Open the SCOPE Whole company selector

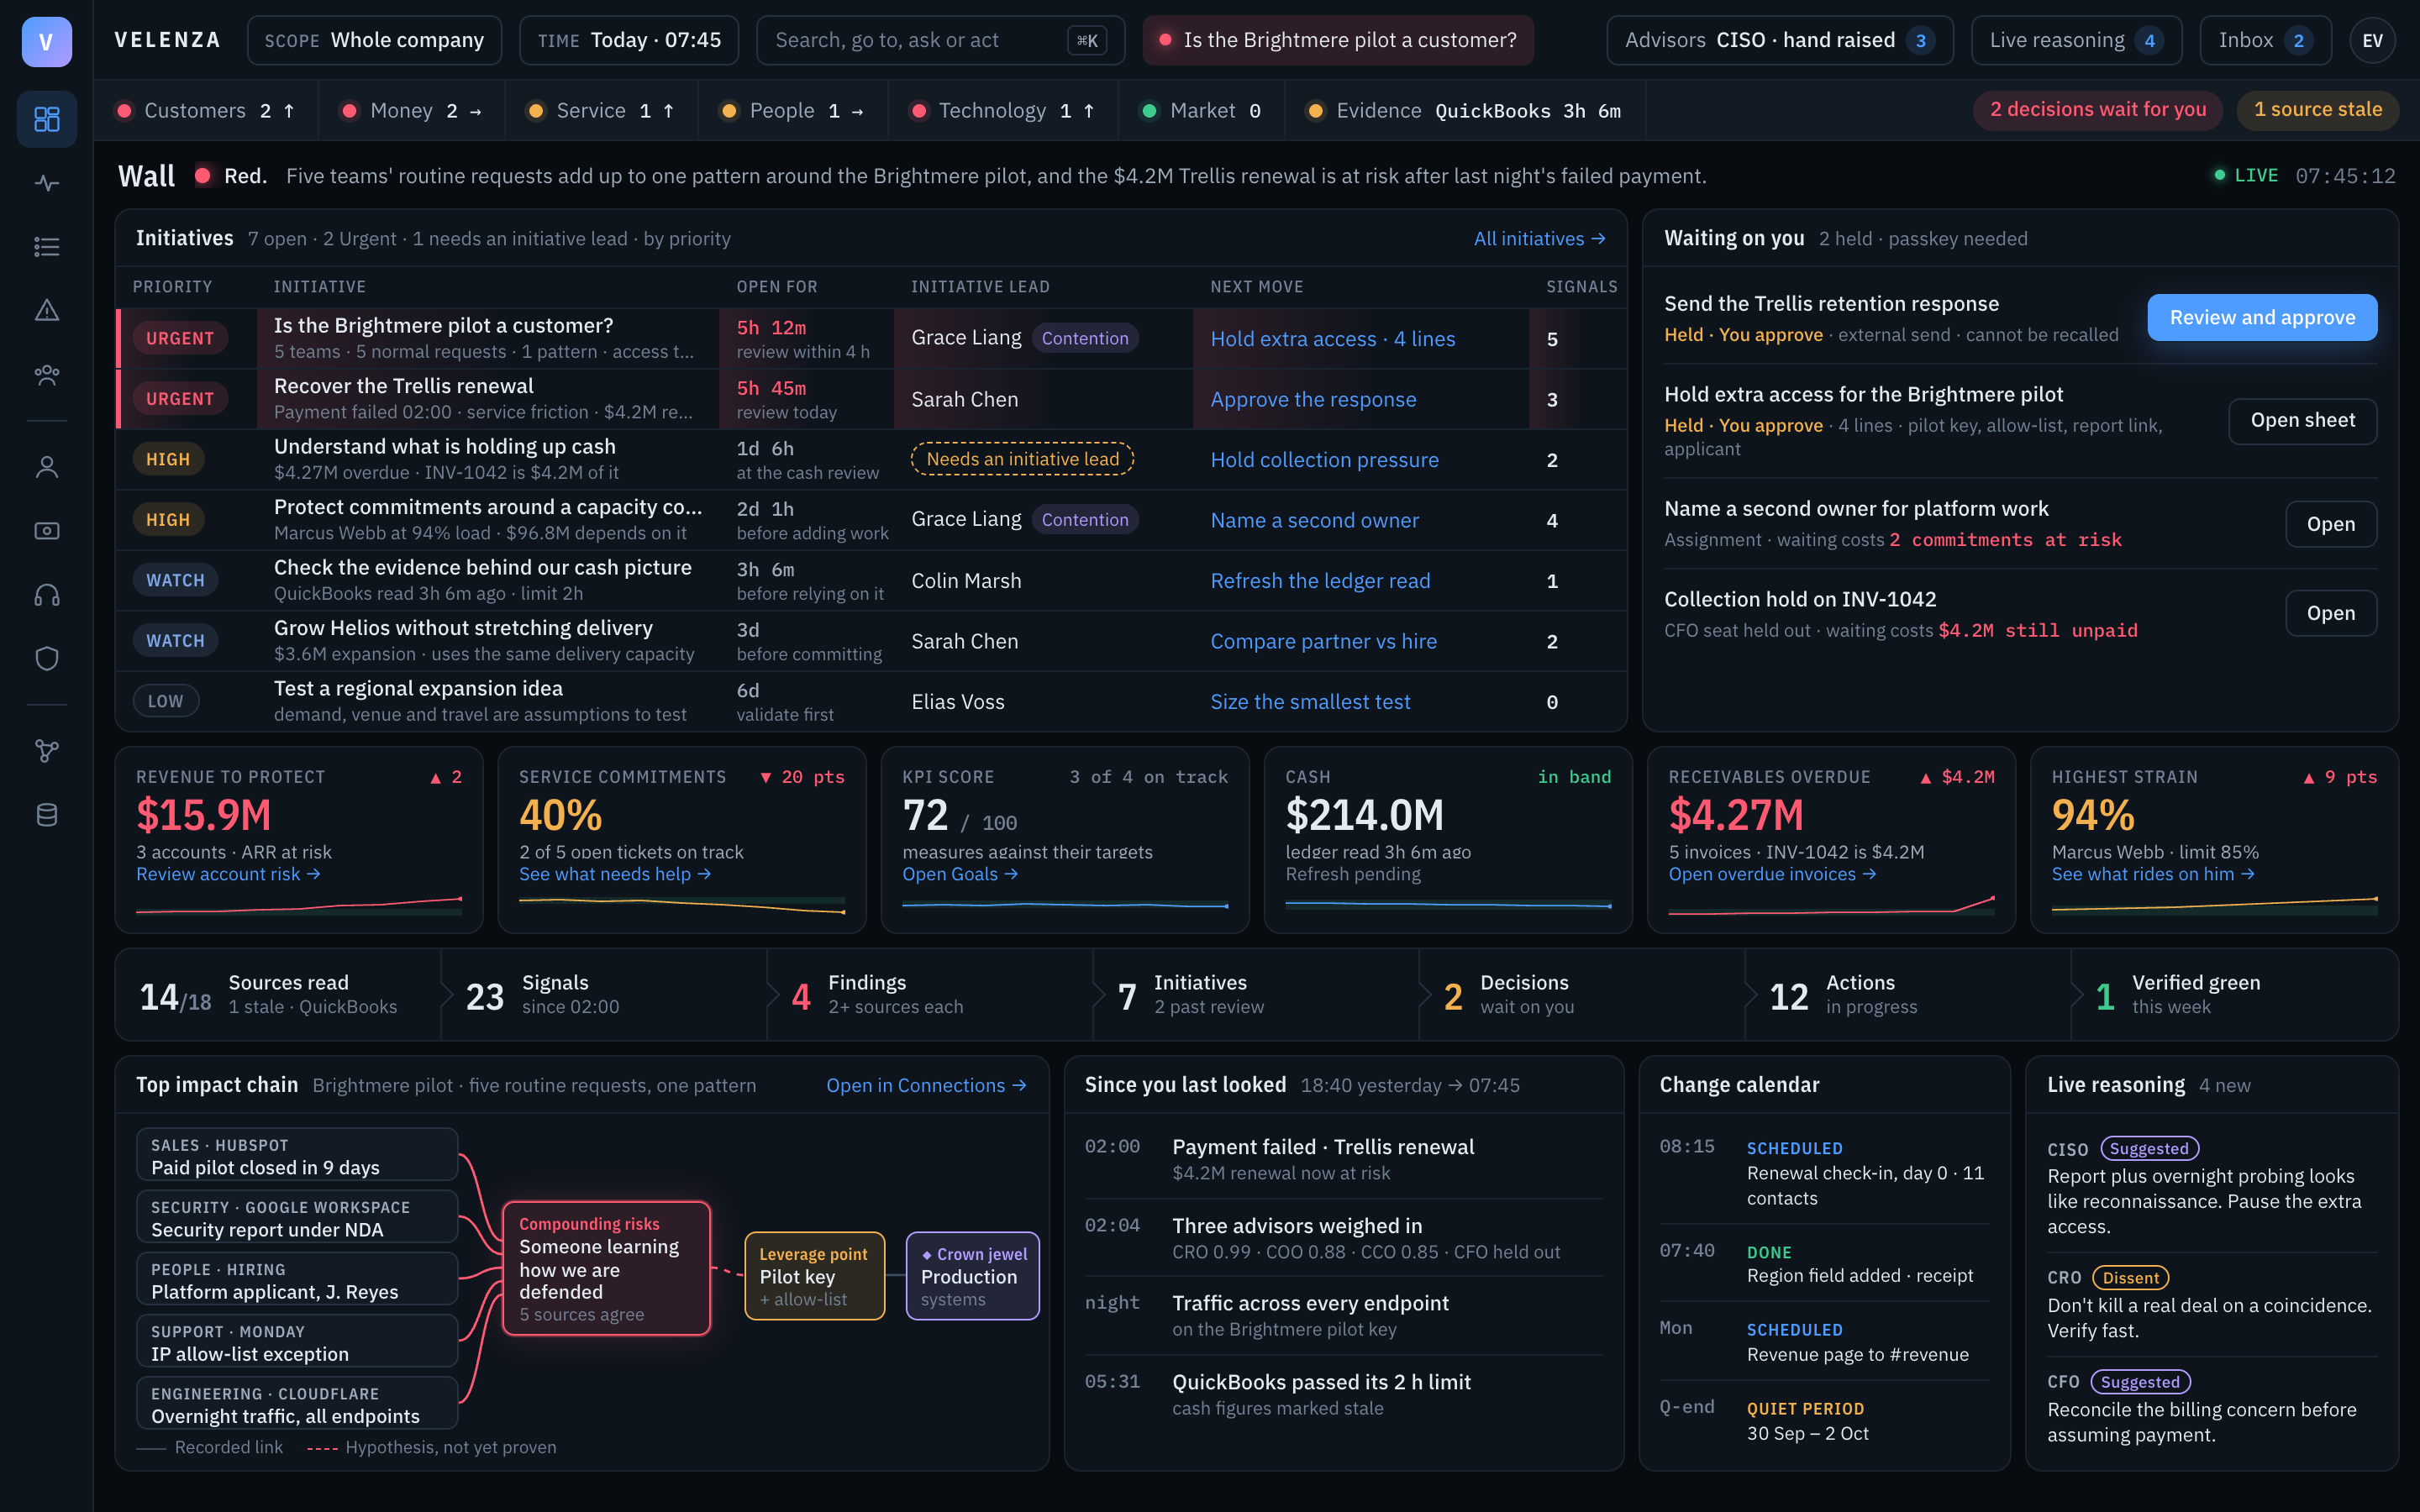tap(374, 41)
